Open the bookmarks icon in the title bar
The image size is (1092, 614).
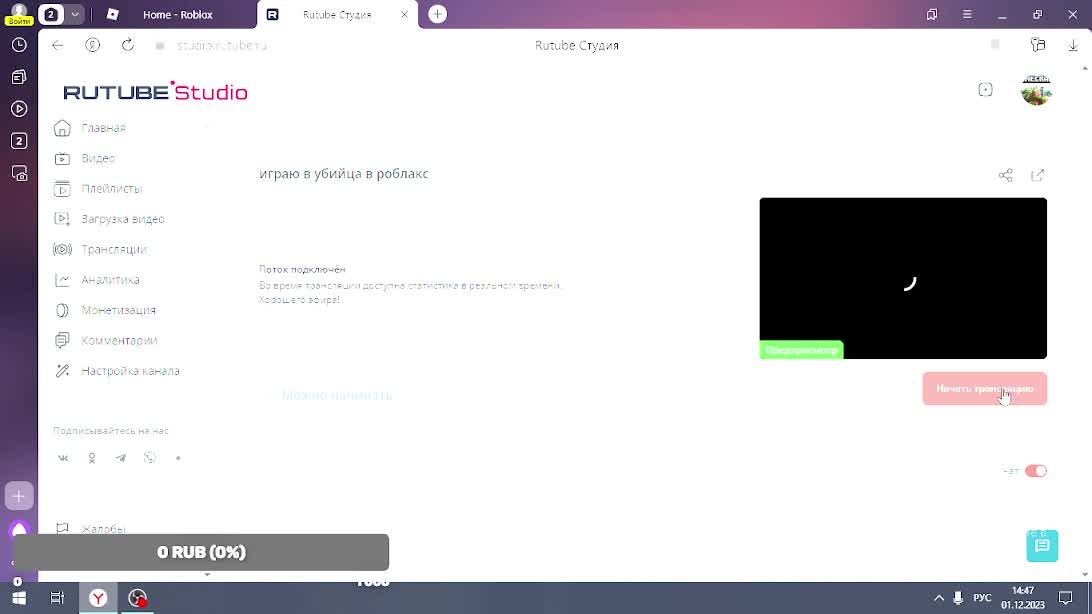(932, 15)
